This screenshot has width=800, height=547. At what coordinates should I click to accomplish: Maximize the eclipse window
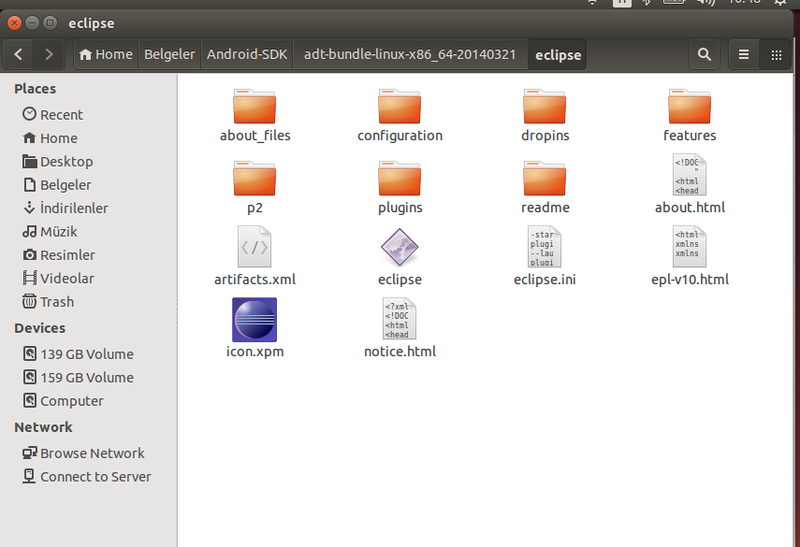49,23
